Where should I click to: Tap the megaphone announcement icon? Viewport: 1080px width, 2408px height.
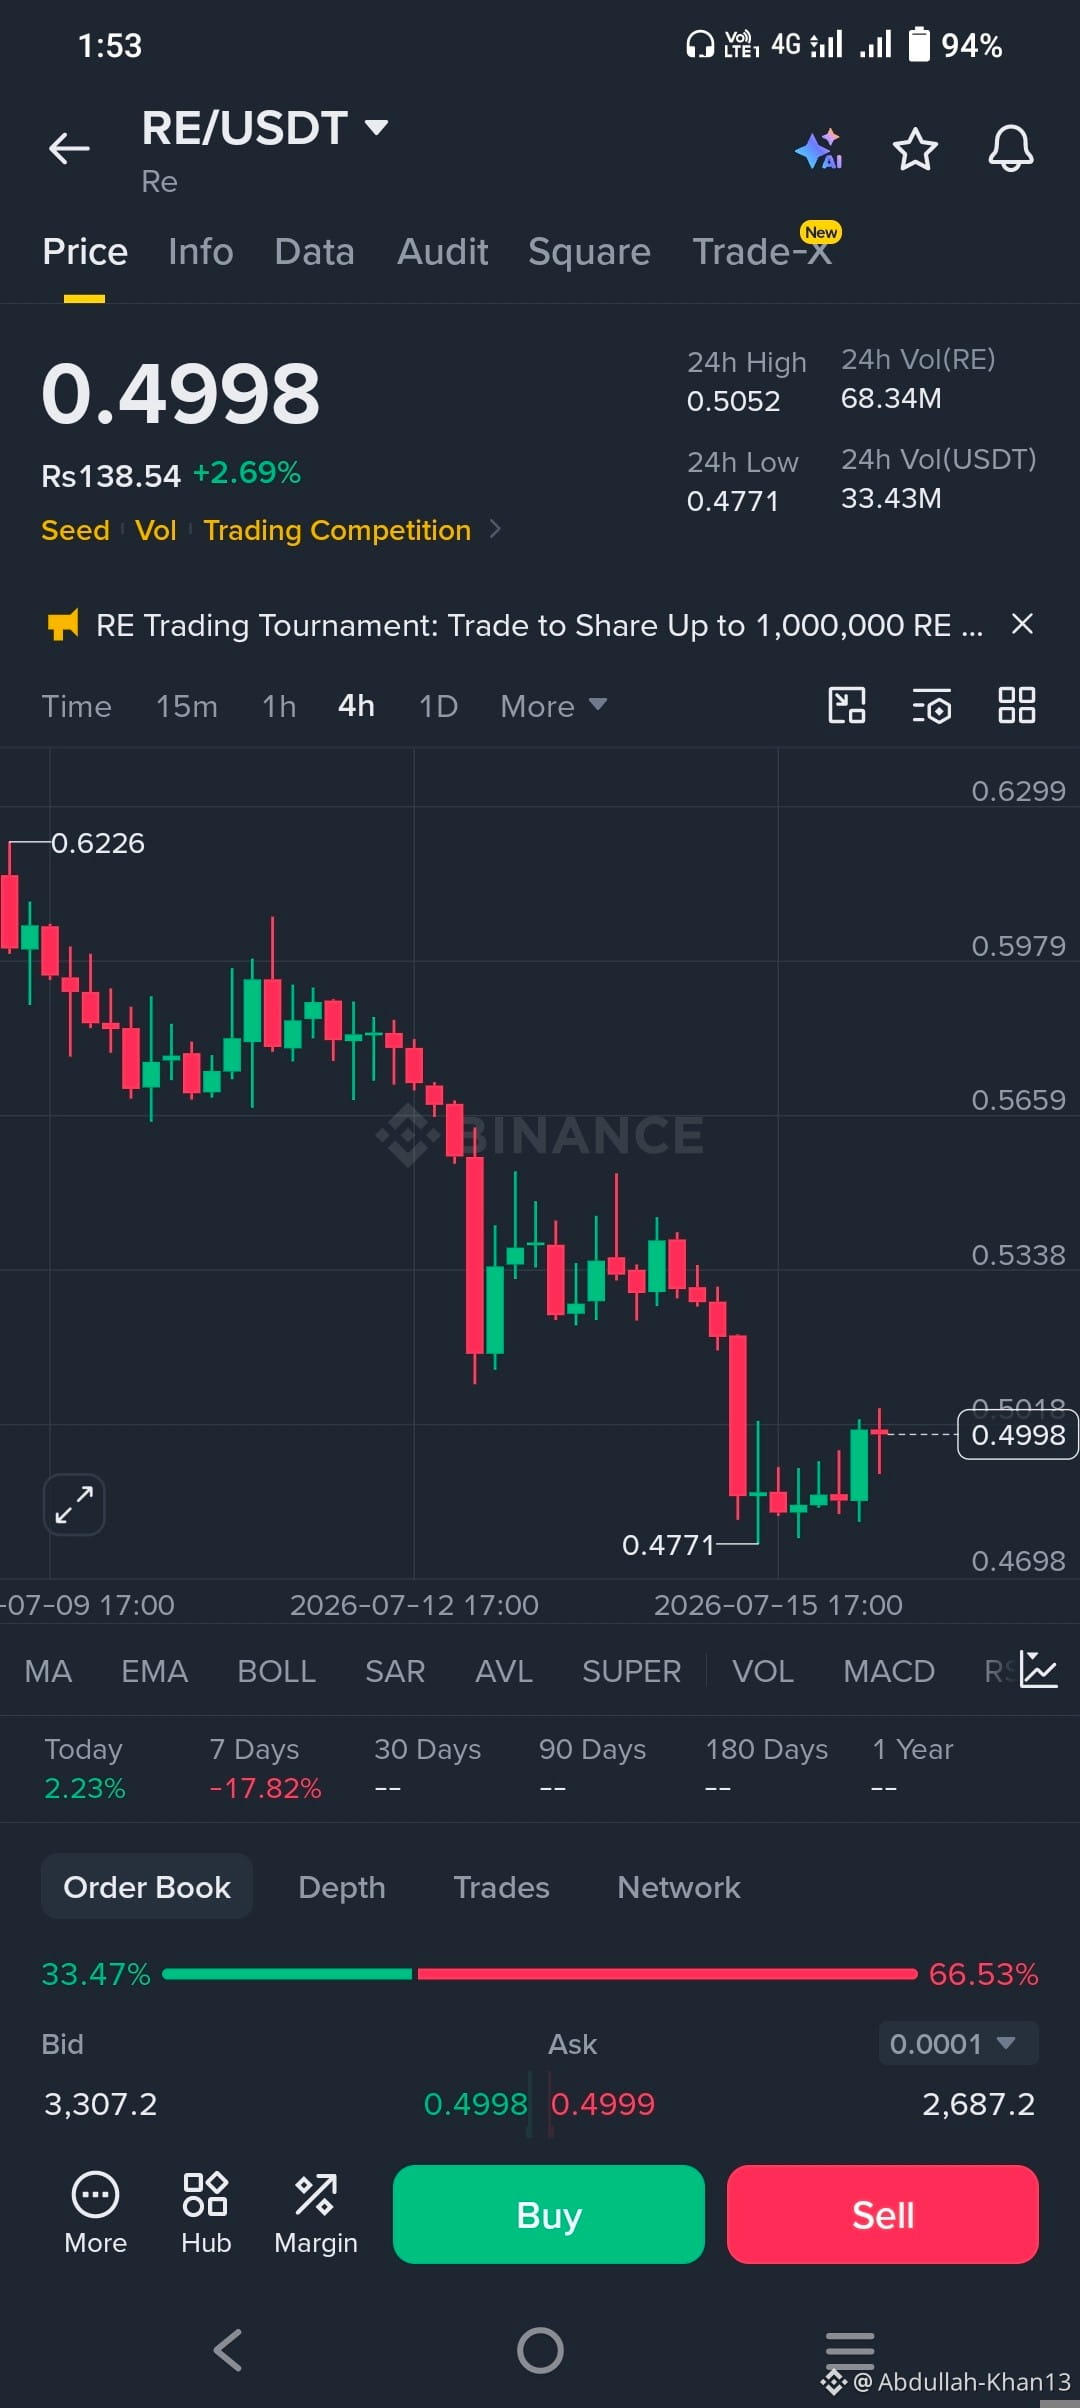[63, 626]
